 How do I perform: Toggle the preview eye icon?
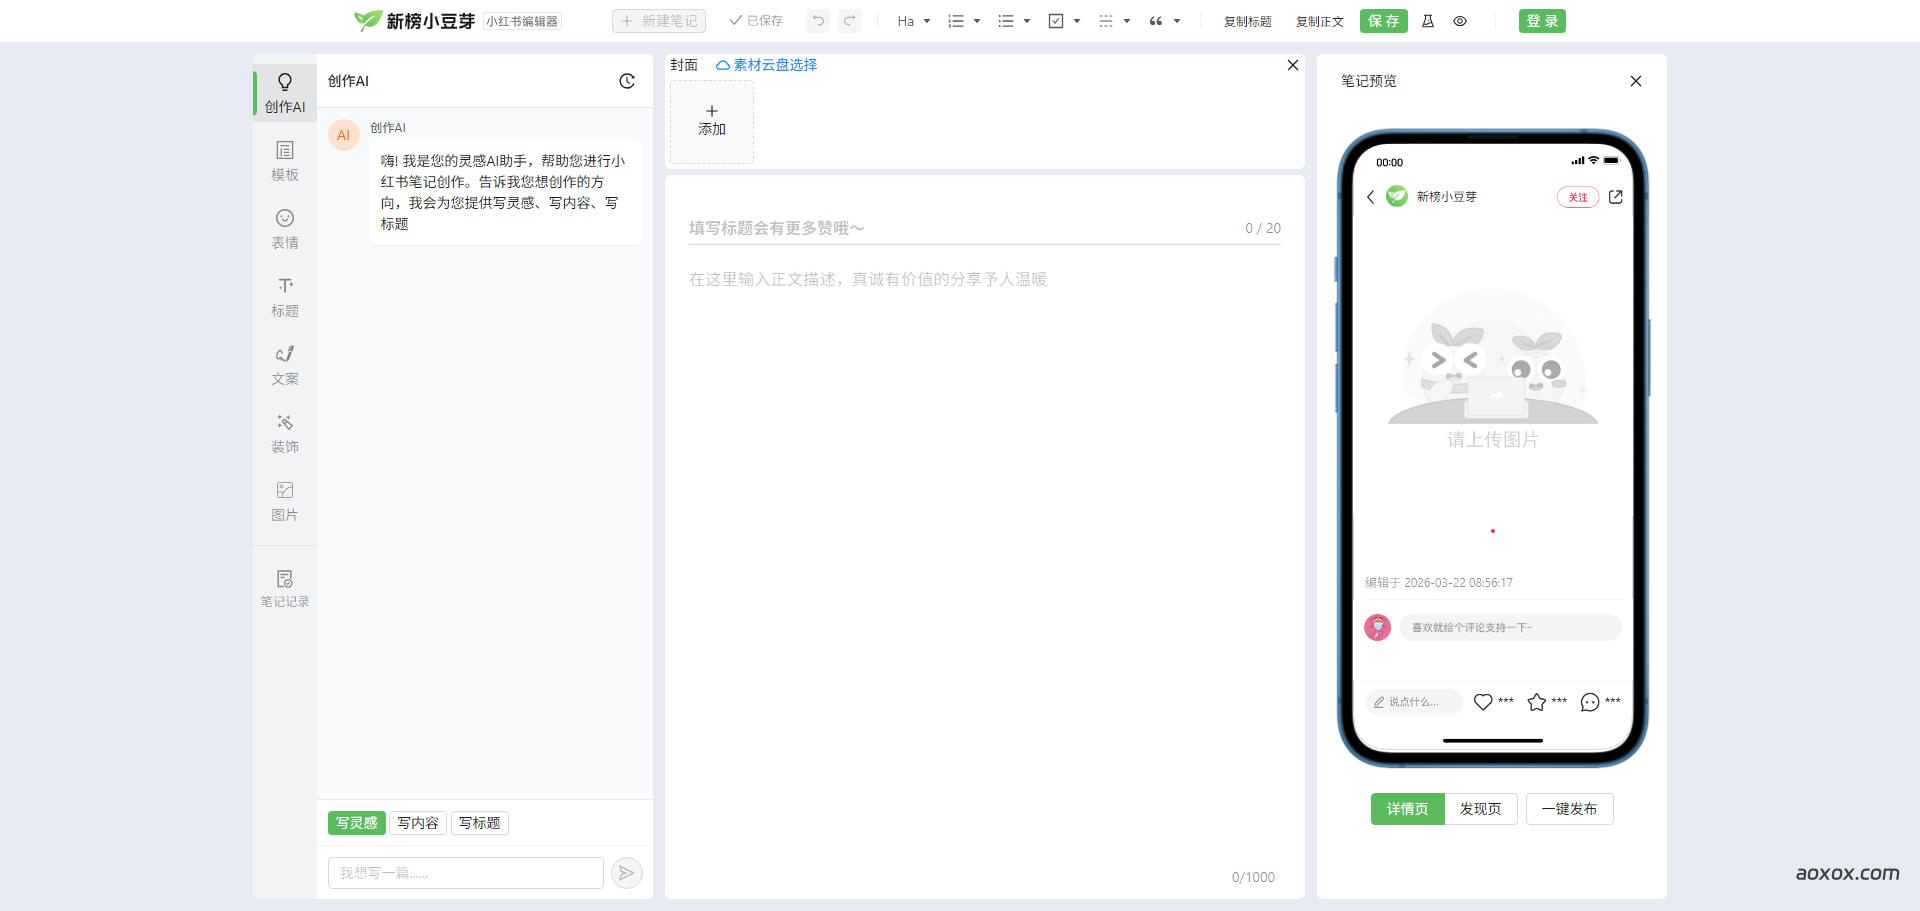click(1460, 21)
